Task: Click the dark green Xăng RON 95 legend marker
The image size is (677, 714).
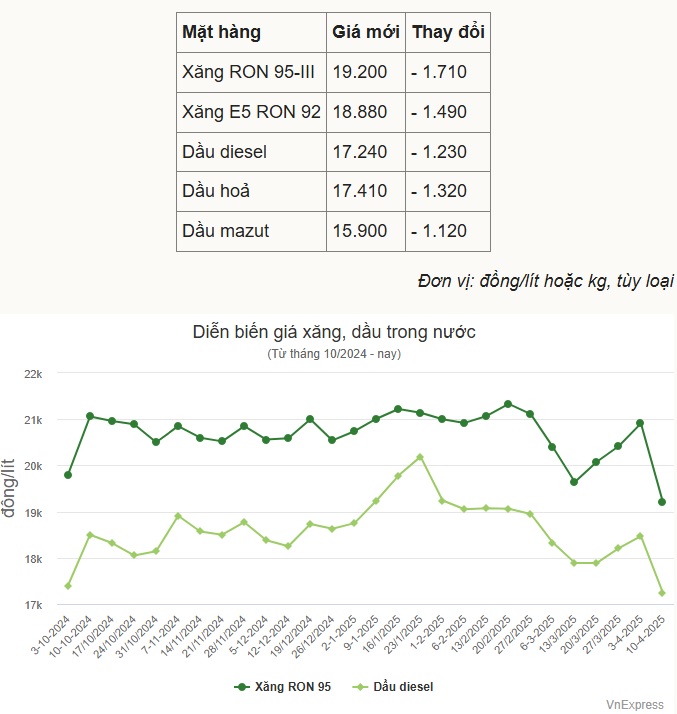Action: [x=241, y=686]
